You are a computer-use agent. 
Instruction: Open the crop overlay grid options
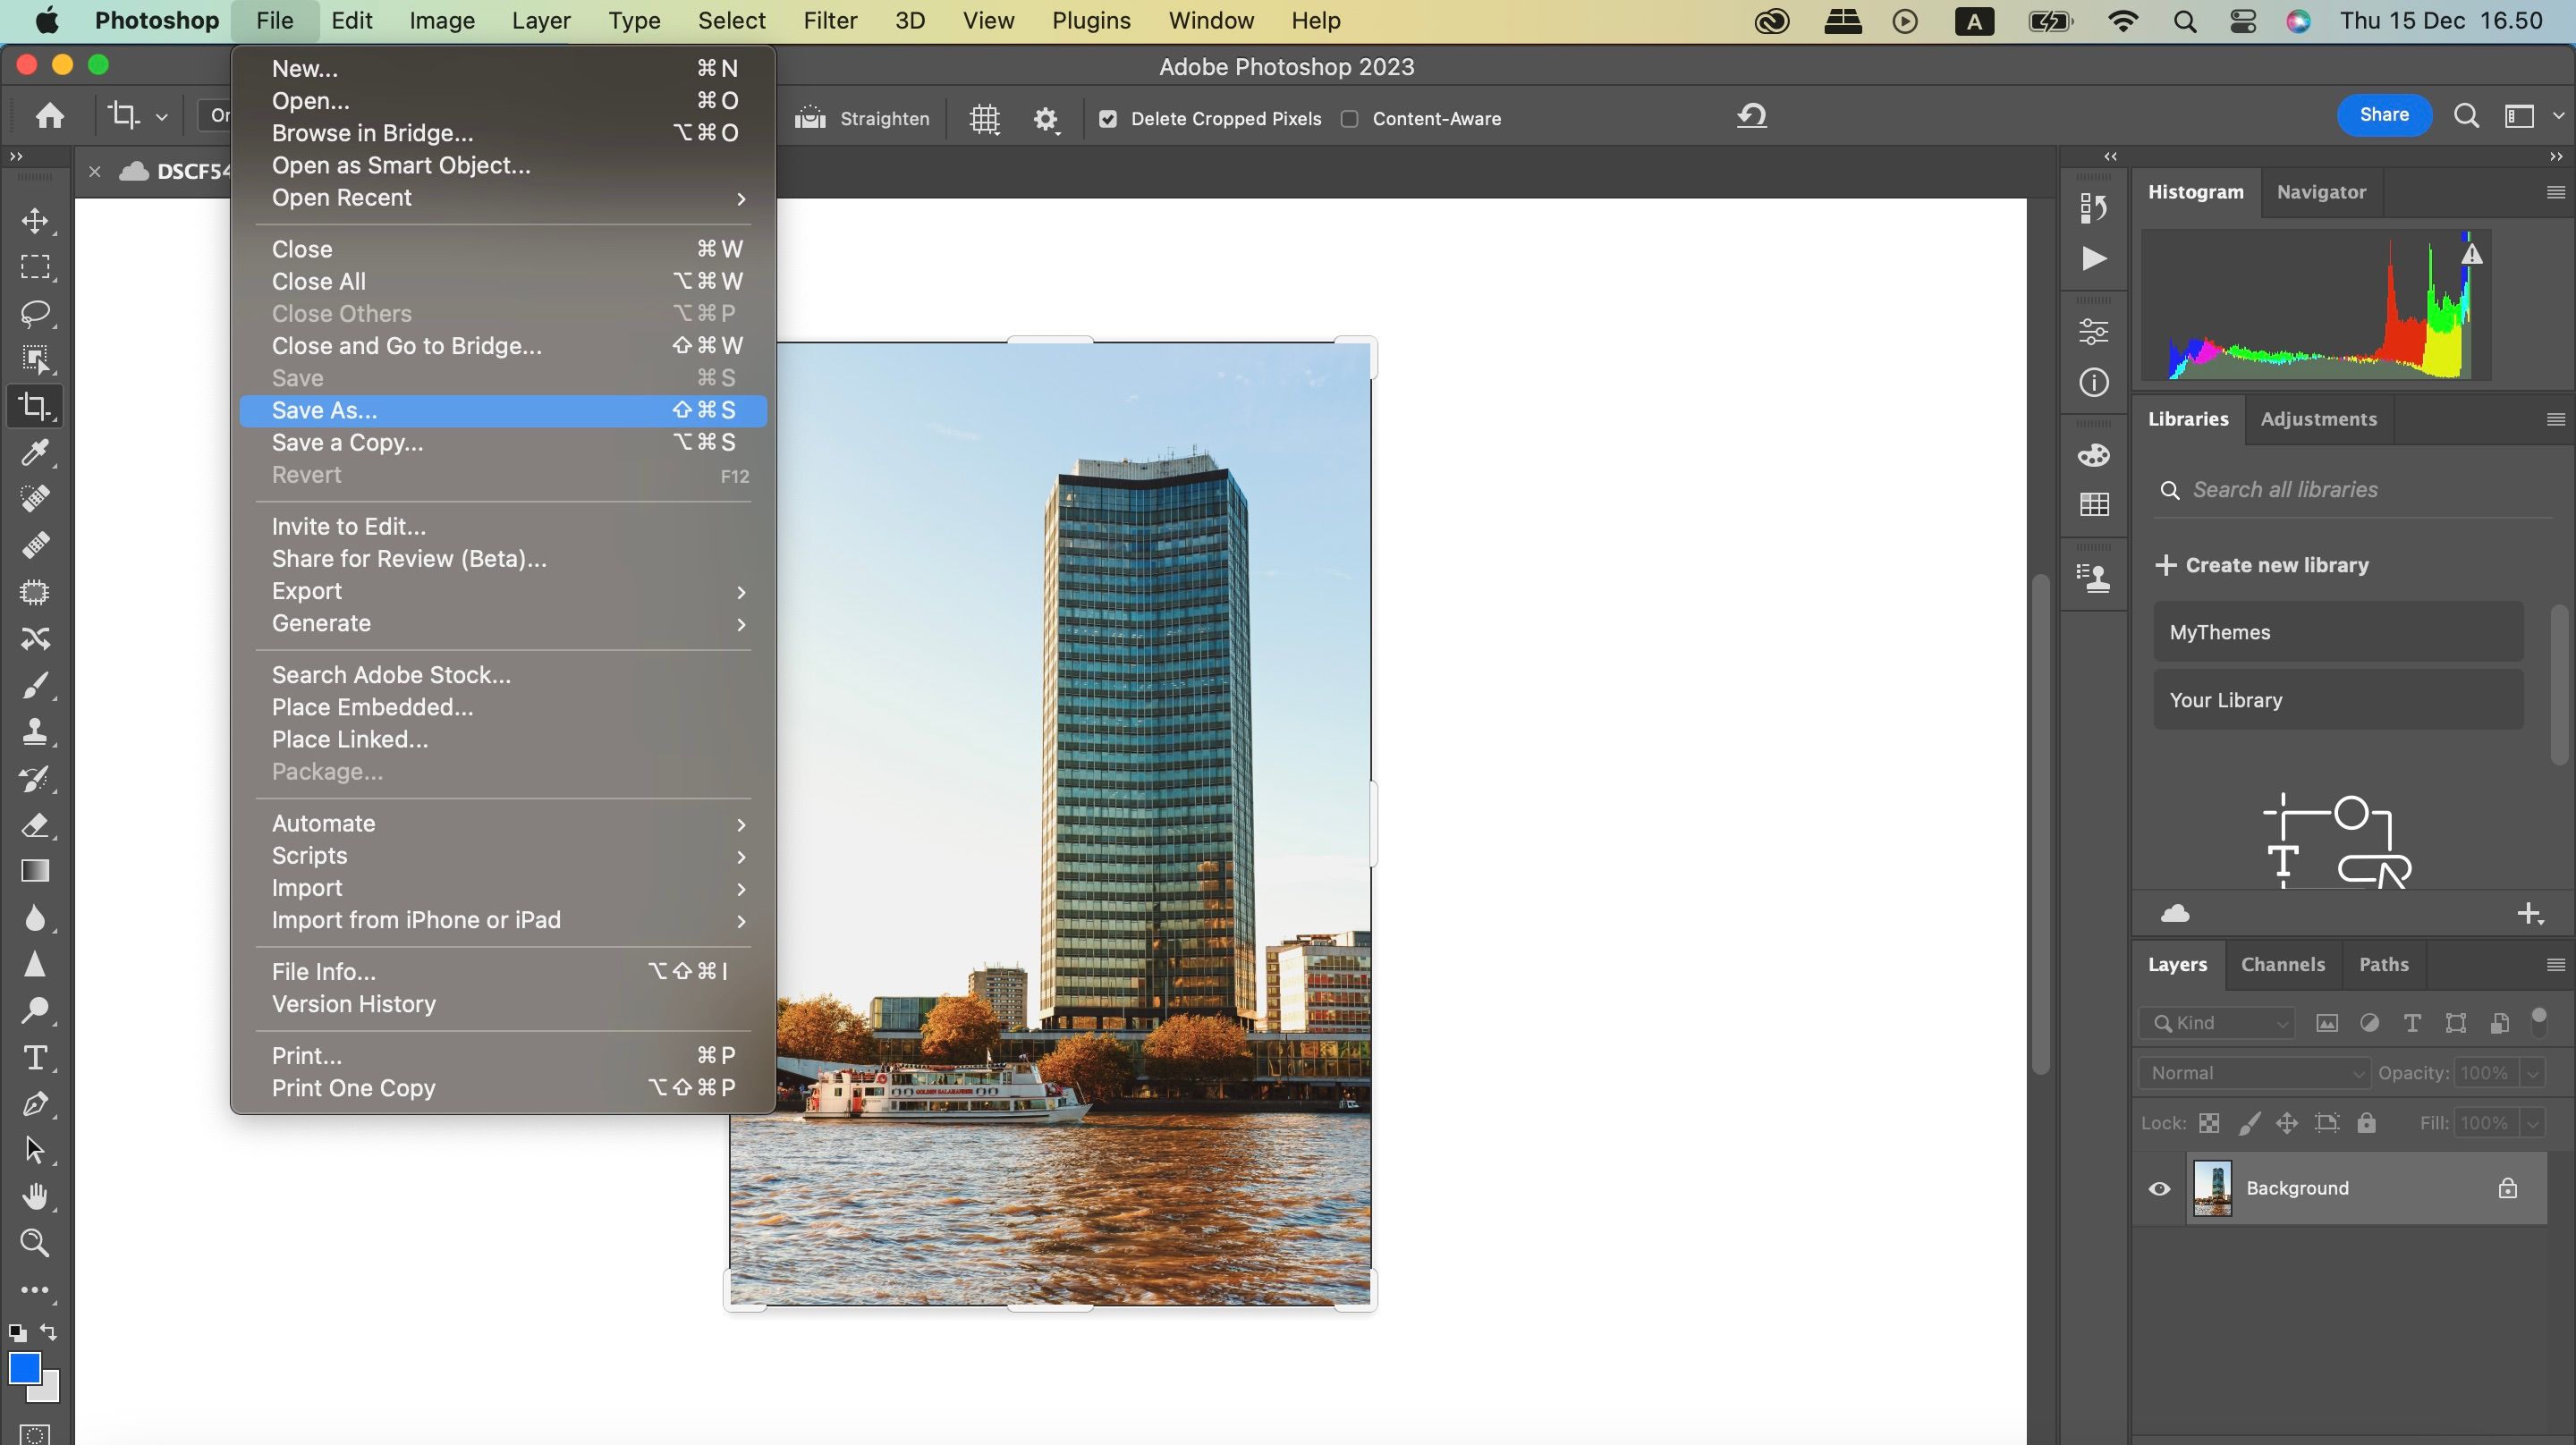tap(984, 118)
